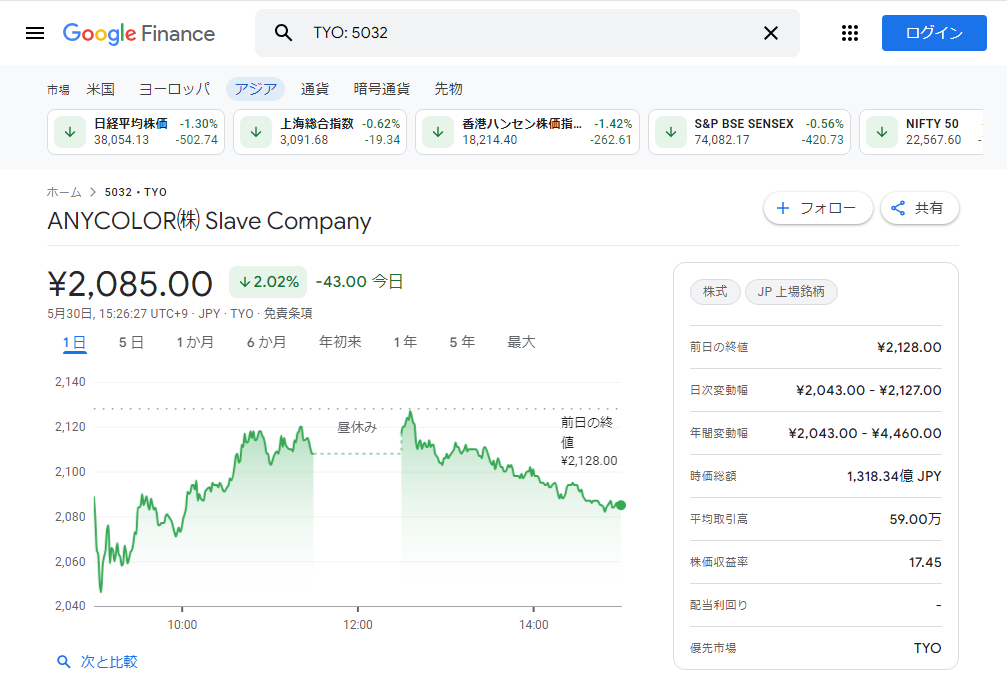Click the down arrow icon on S&P BSE SENSEX
This screenshot has width=1007, height=678.
point(670,132)
